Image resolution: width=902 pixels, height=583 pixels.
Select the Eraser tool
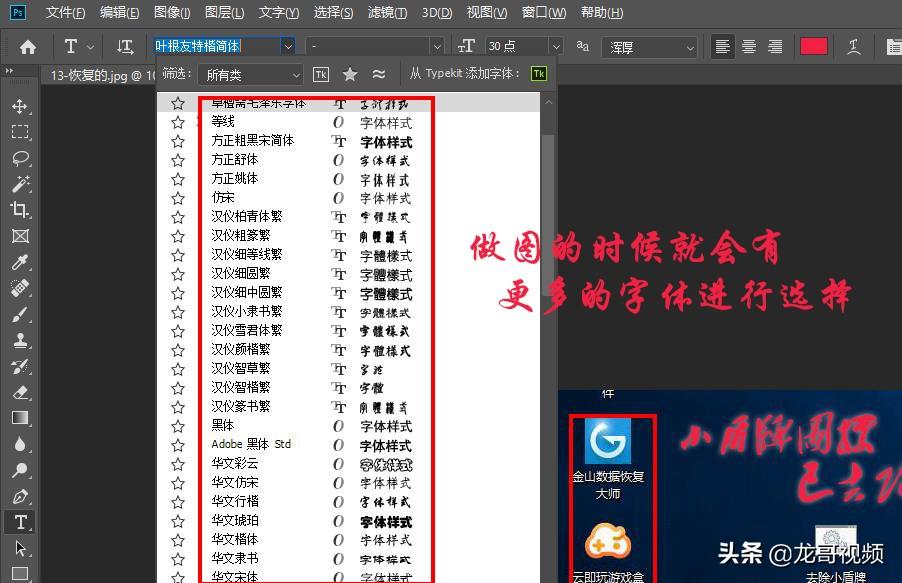coord(20,393)
